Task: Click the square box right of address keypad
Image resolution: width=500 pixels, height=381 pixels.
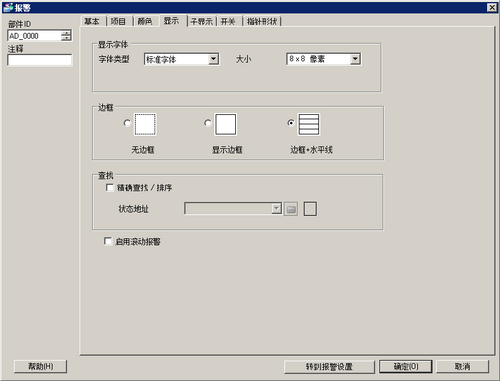Action: (x=310, y=209)
